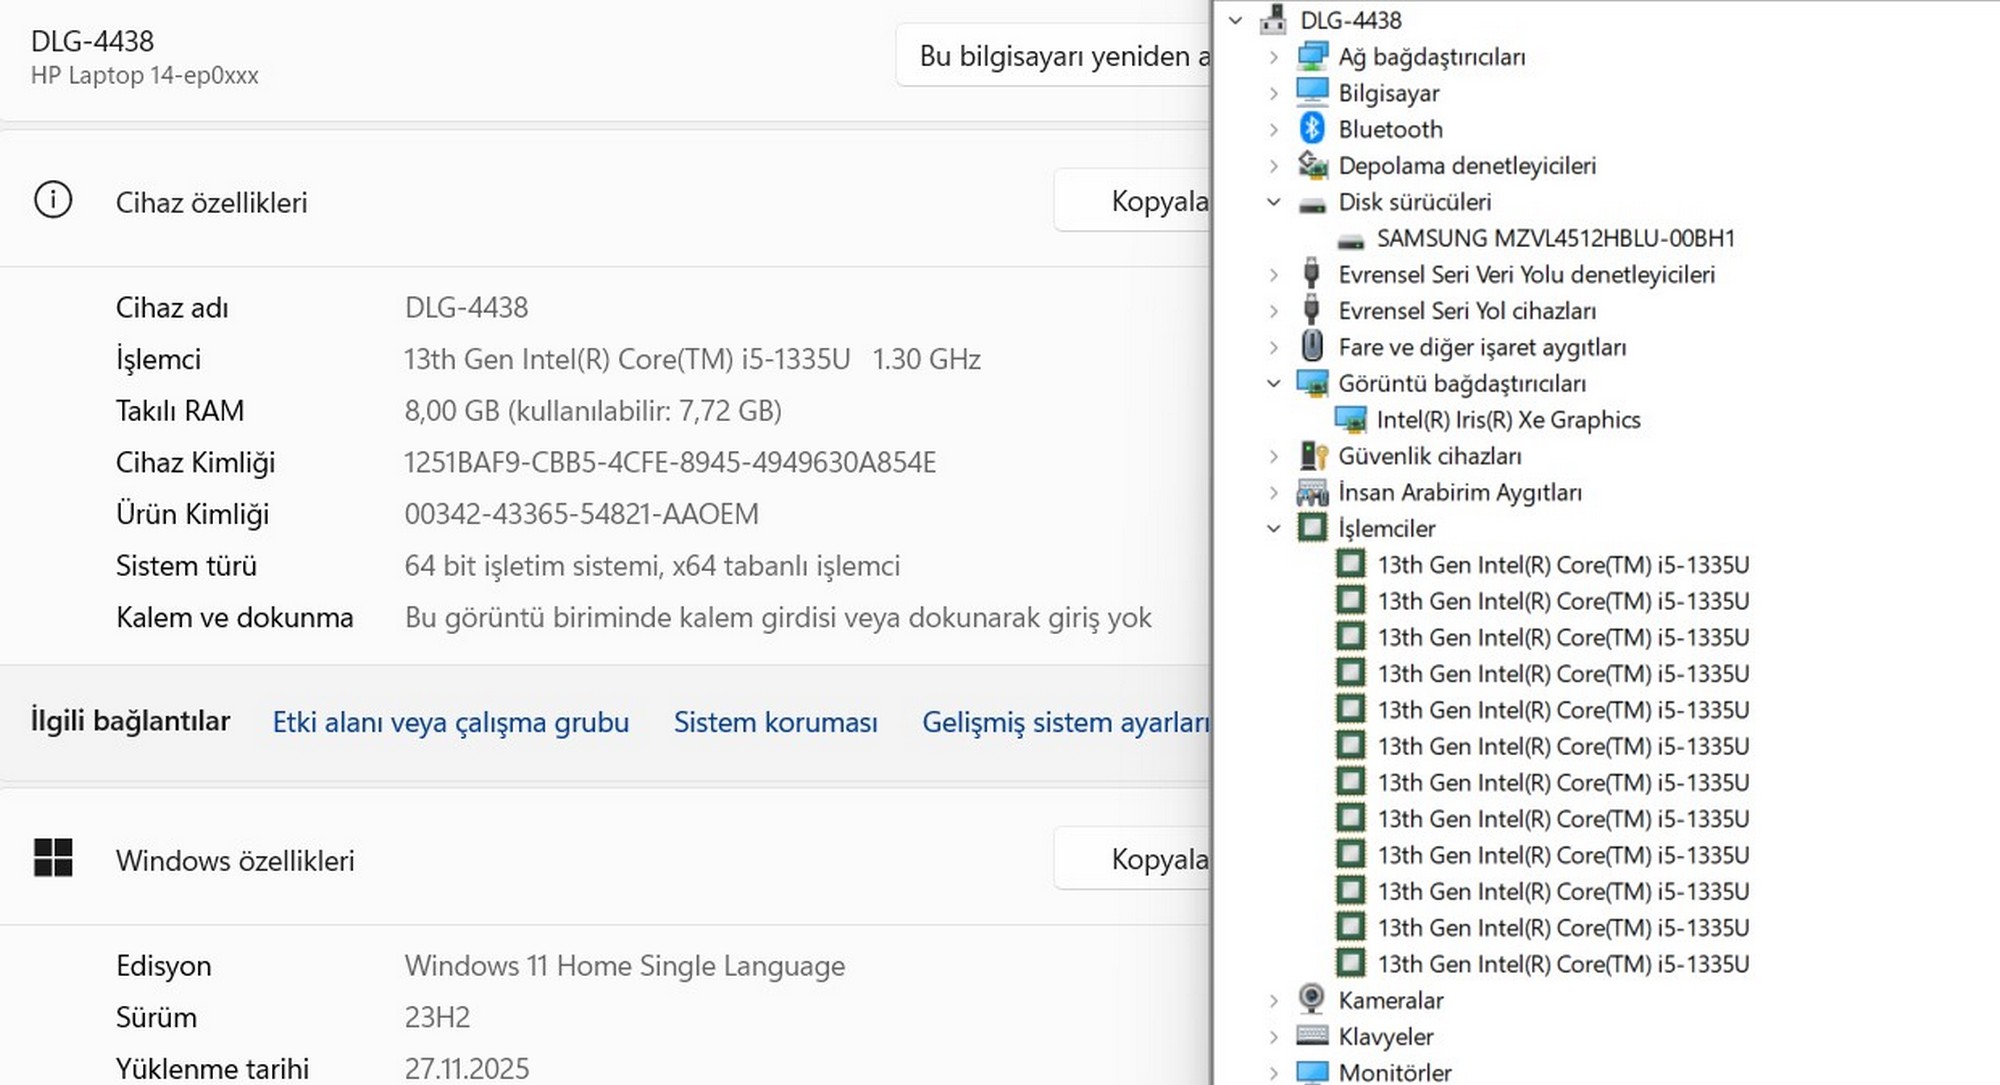Select the Monitörler tree item
The width and height of the screenshot is (2000, 1085).
(1394, 1072)
